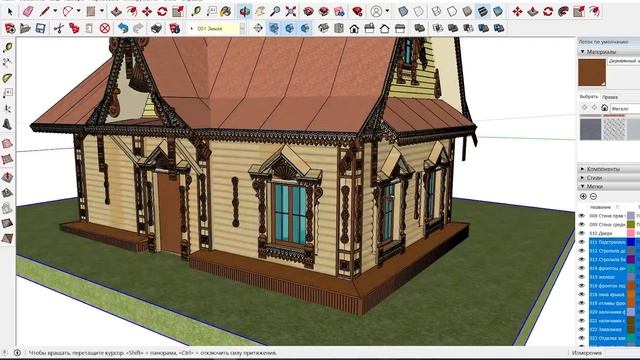Undo the last action
This screenshot has height=360, width=640.
pyautogui.click(x=123, y=28)
